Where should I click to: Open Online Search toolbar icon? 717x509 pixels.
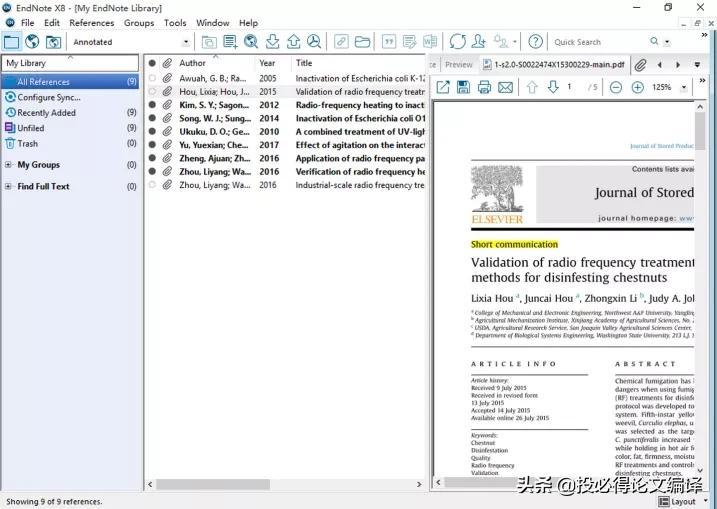tap(251, 42)
